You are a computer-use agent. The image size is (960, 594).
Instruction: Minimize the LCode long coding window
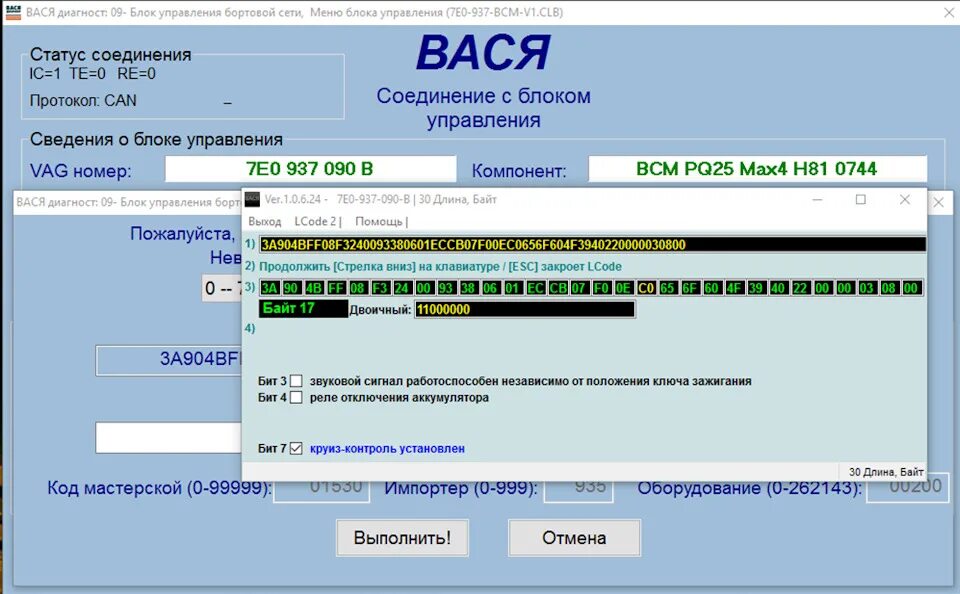point(817,200)
